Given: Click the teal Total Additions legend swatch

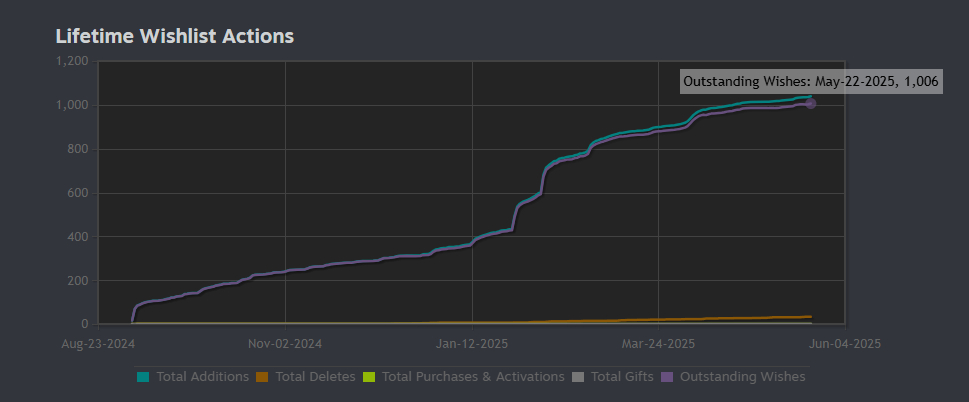Looking at the screenshot, I should [x=143, y=377].
